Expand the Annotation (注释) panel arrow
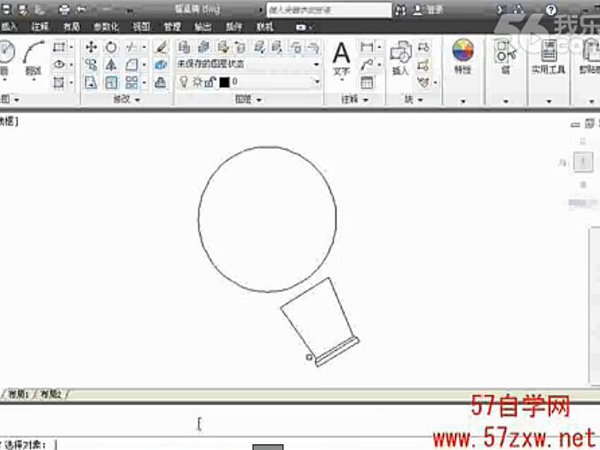The width and height of the screenshot is (600, 450). pos(366,100)
